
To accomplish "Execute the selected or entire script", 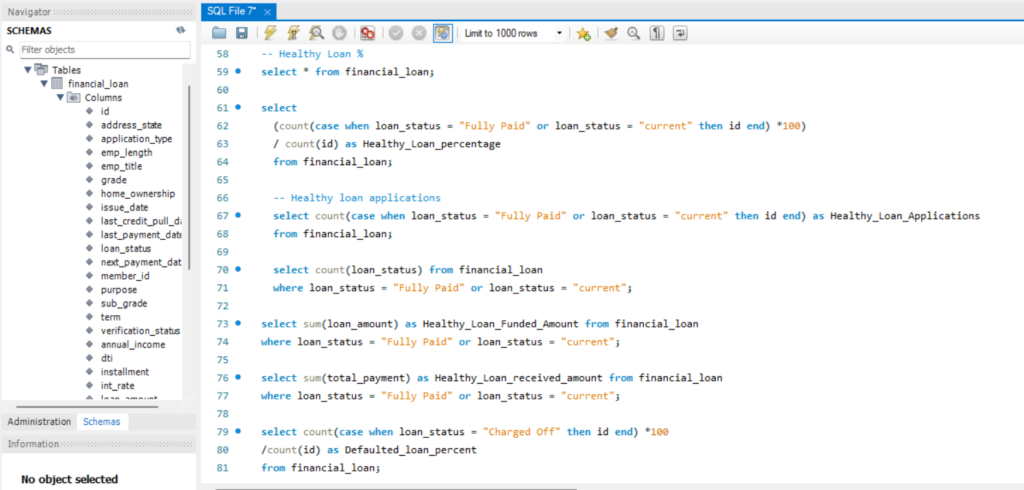I will [270, 33].
